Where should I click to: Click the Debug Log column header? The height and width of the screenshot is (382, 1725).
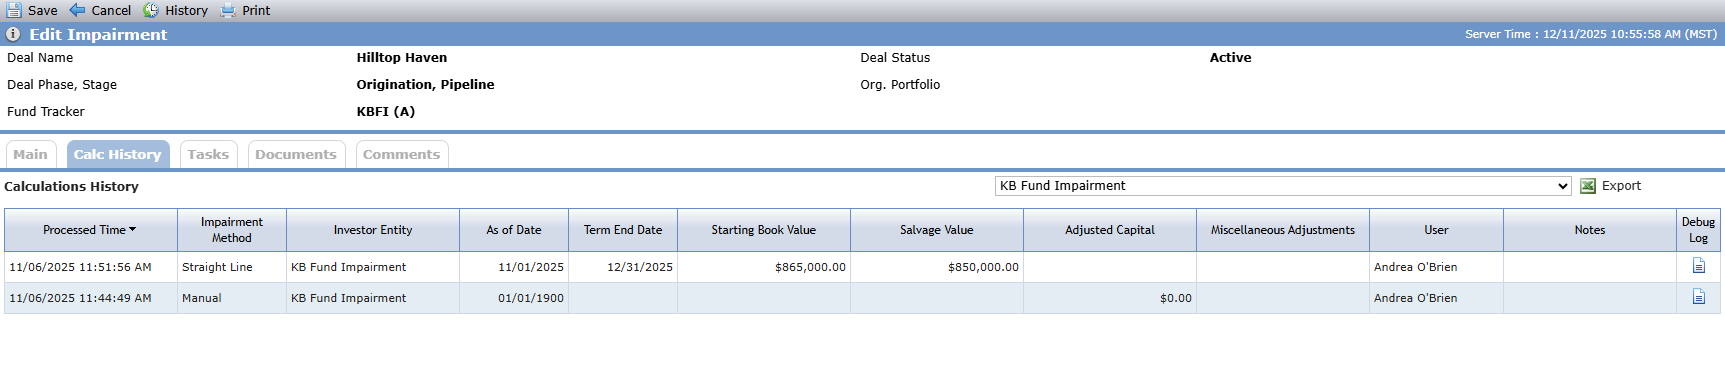pos(1698,230)
